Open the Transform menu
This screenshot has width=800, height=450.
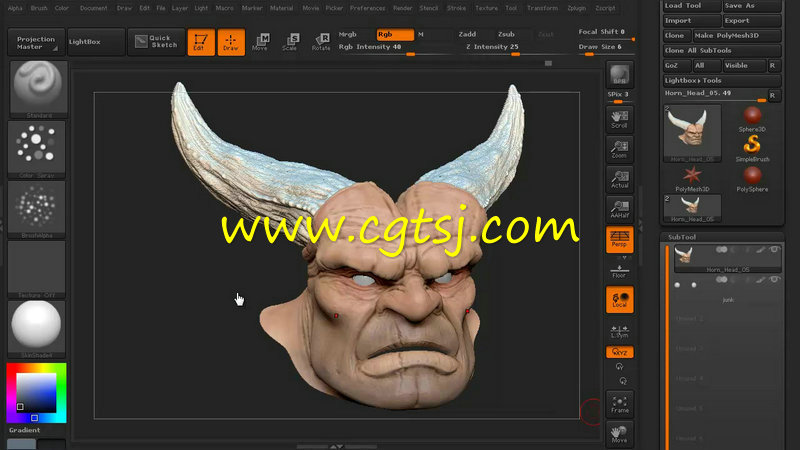click(542, 8)
